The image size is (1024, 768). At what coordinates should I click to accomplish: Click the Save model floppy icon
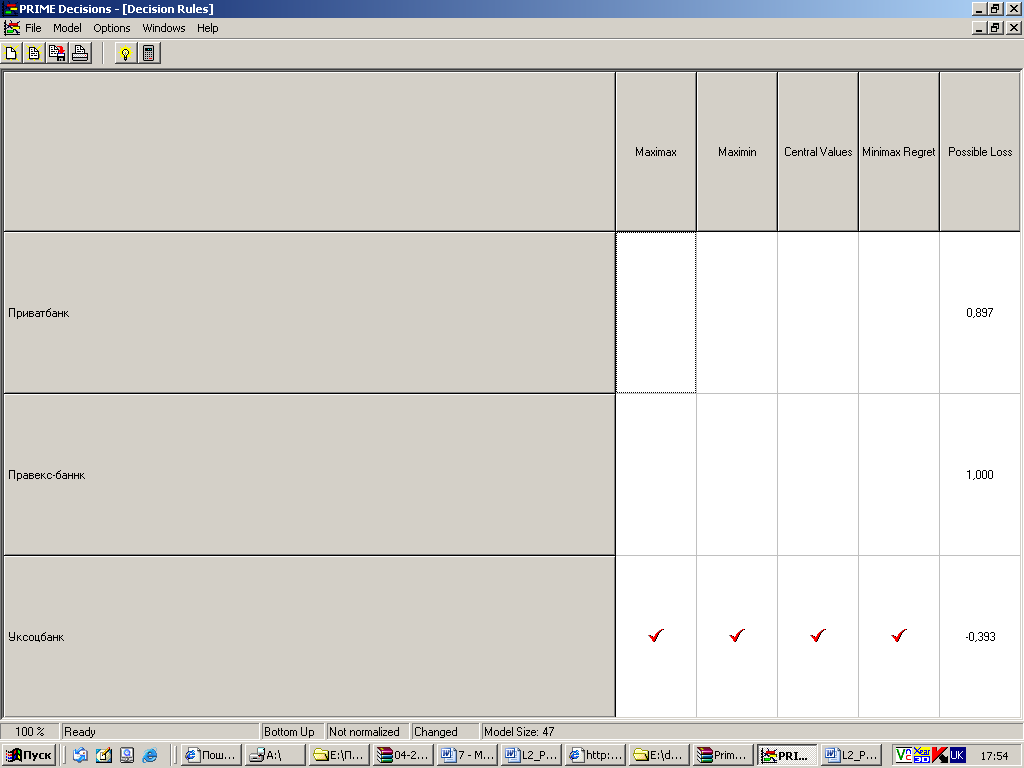57,53
